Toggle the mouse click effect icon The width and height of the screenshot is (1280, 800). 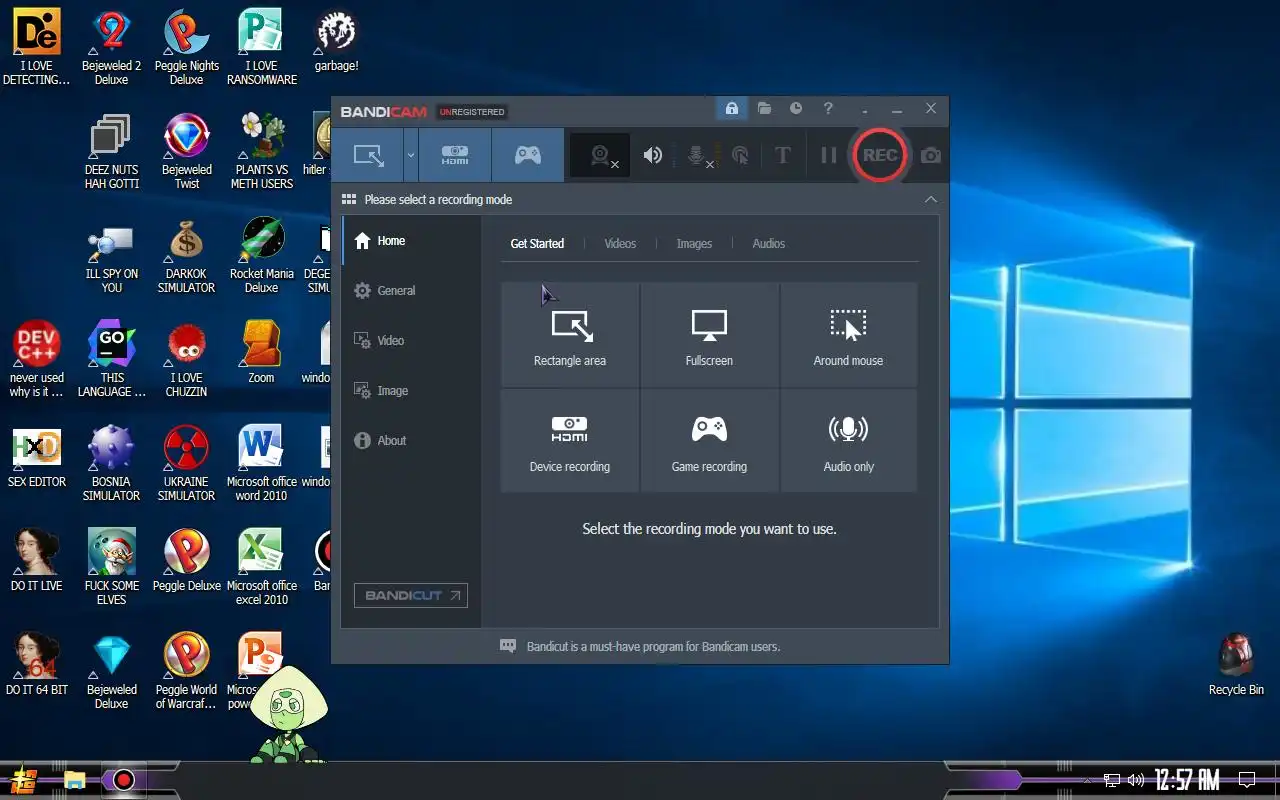click(740, 155)
